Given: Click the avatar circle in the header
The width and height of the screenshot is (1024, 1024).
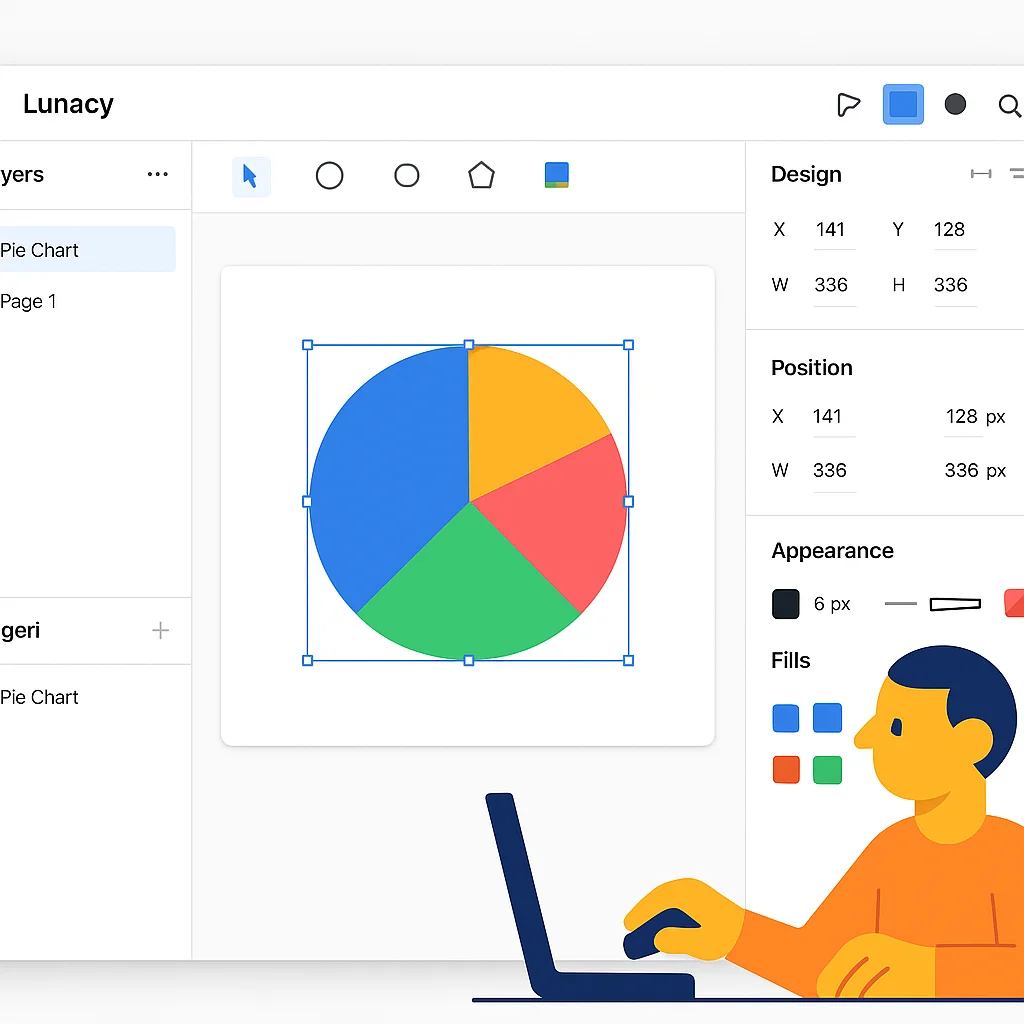Looking at the screenshot, I should (955, 104).
